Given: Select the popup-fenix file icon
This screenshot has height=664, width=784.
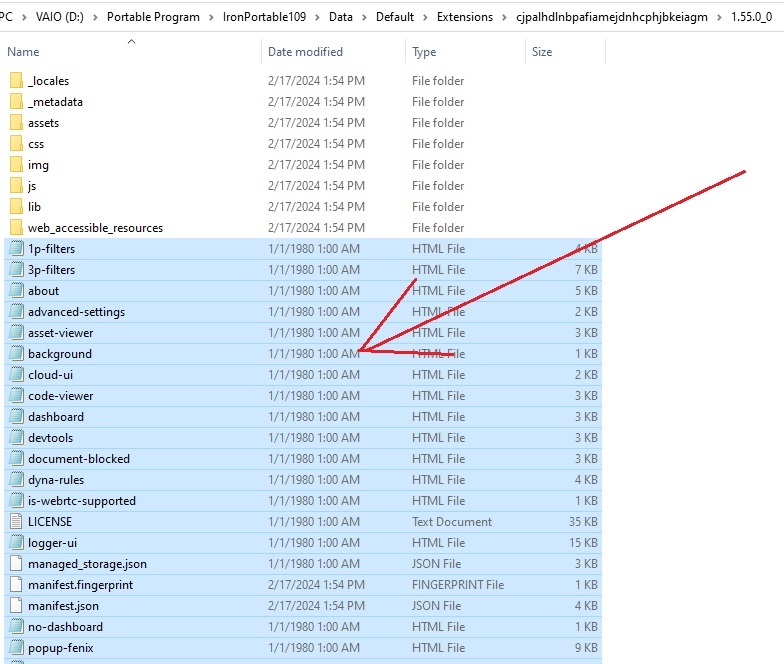Looking at the screenshot, I should [x=16, y=648].
